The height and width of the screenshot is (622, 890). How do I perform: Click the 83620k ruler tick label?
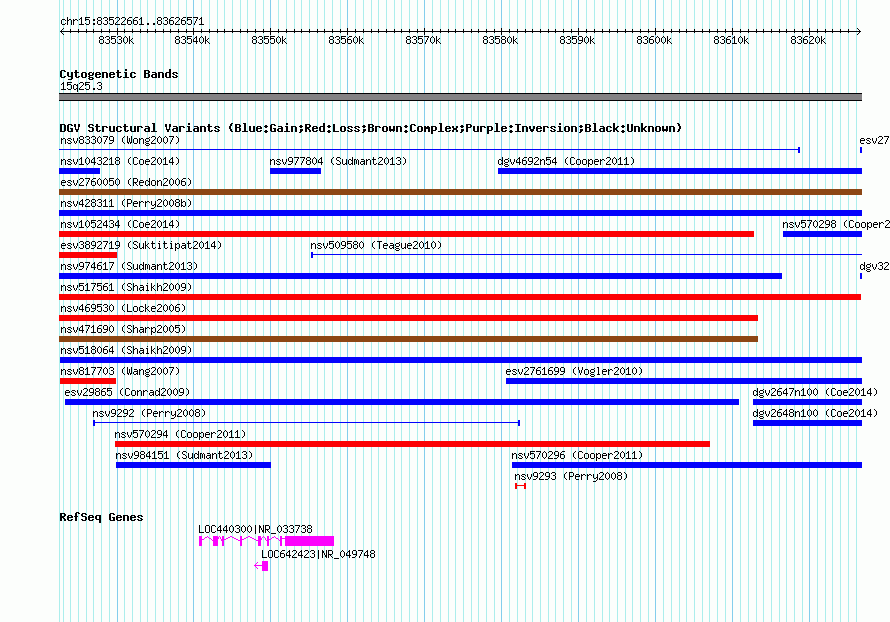pyautogui.click(x=808, y=40)
